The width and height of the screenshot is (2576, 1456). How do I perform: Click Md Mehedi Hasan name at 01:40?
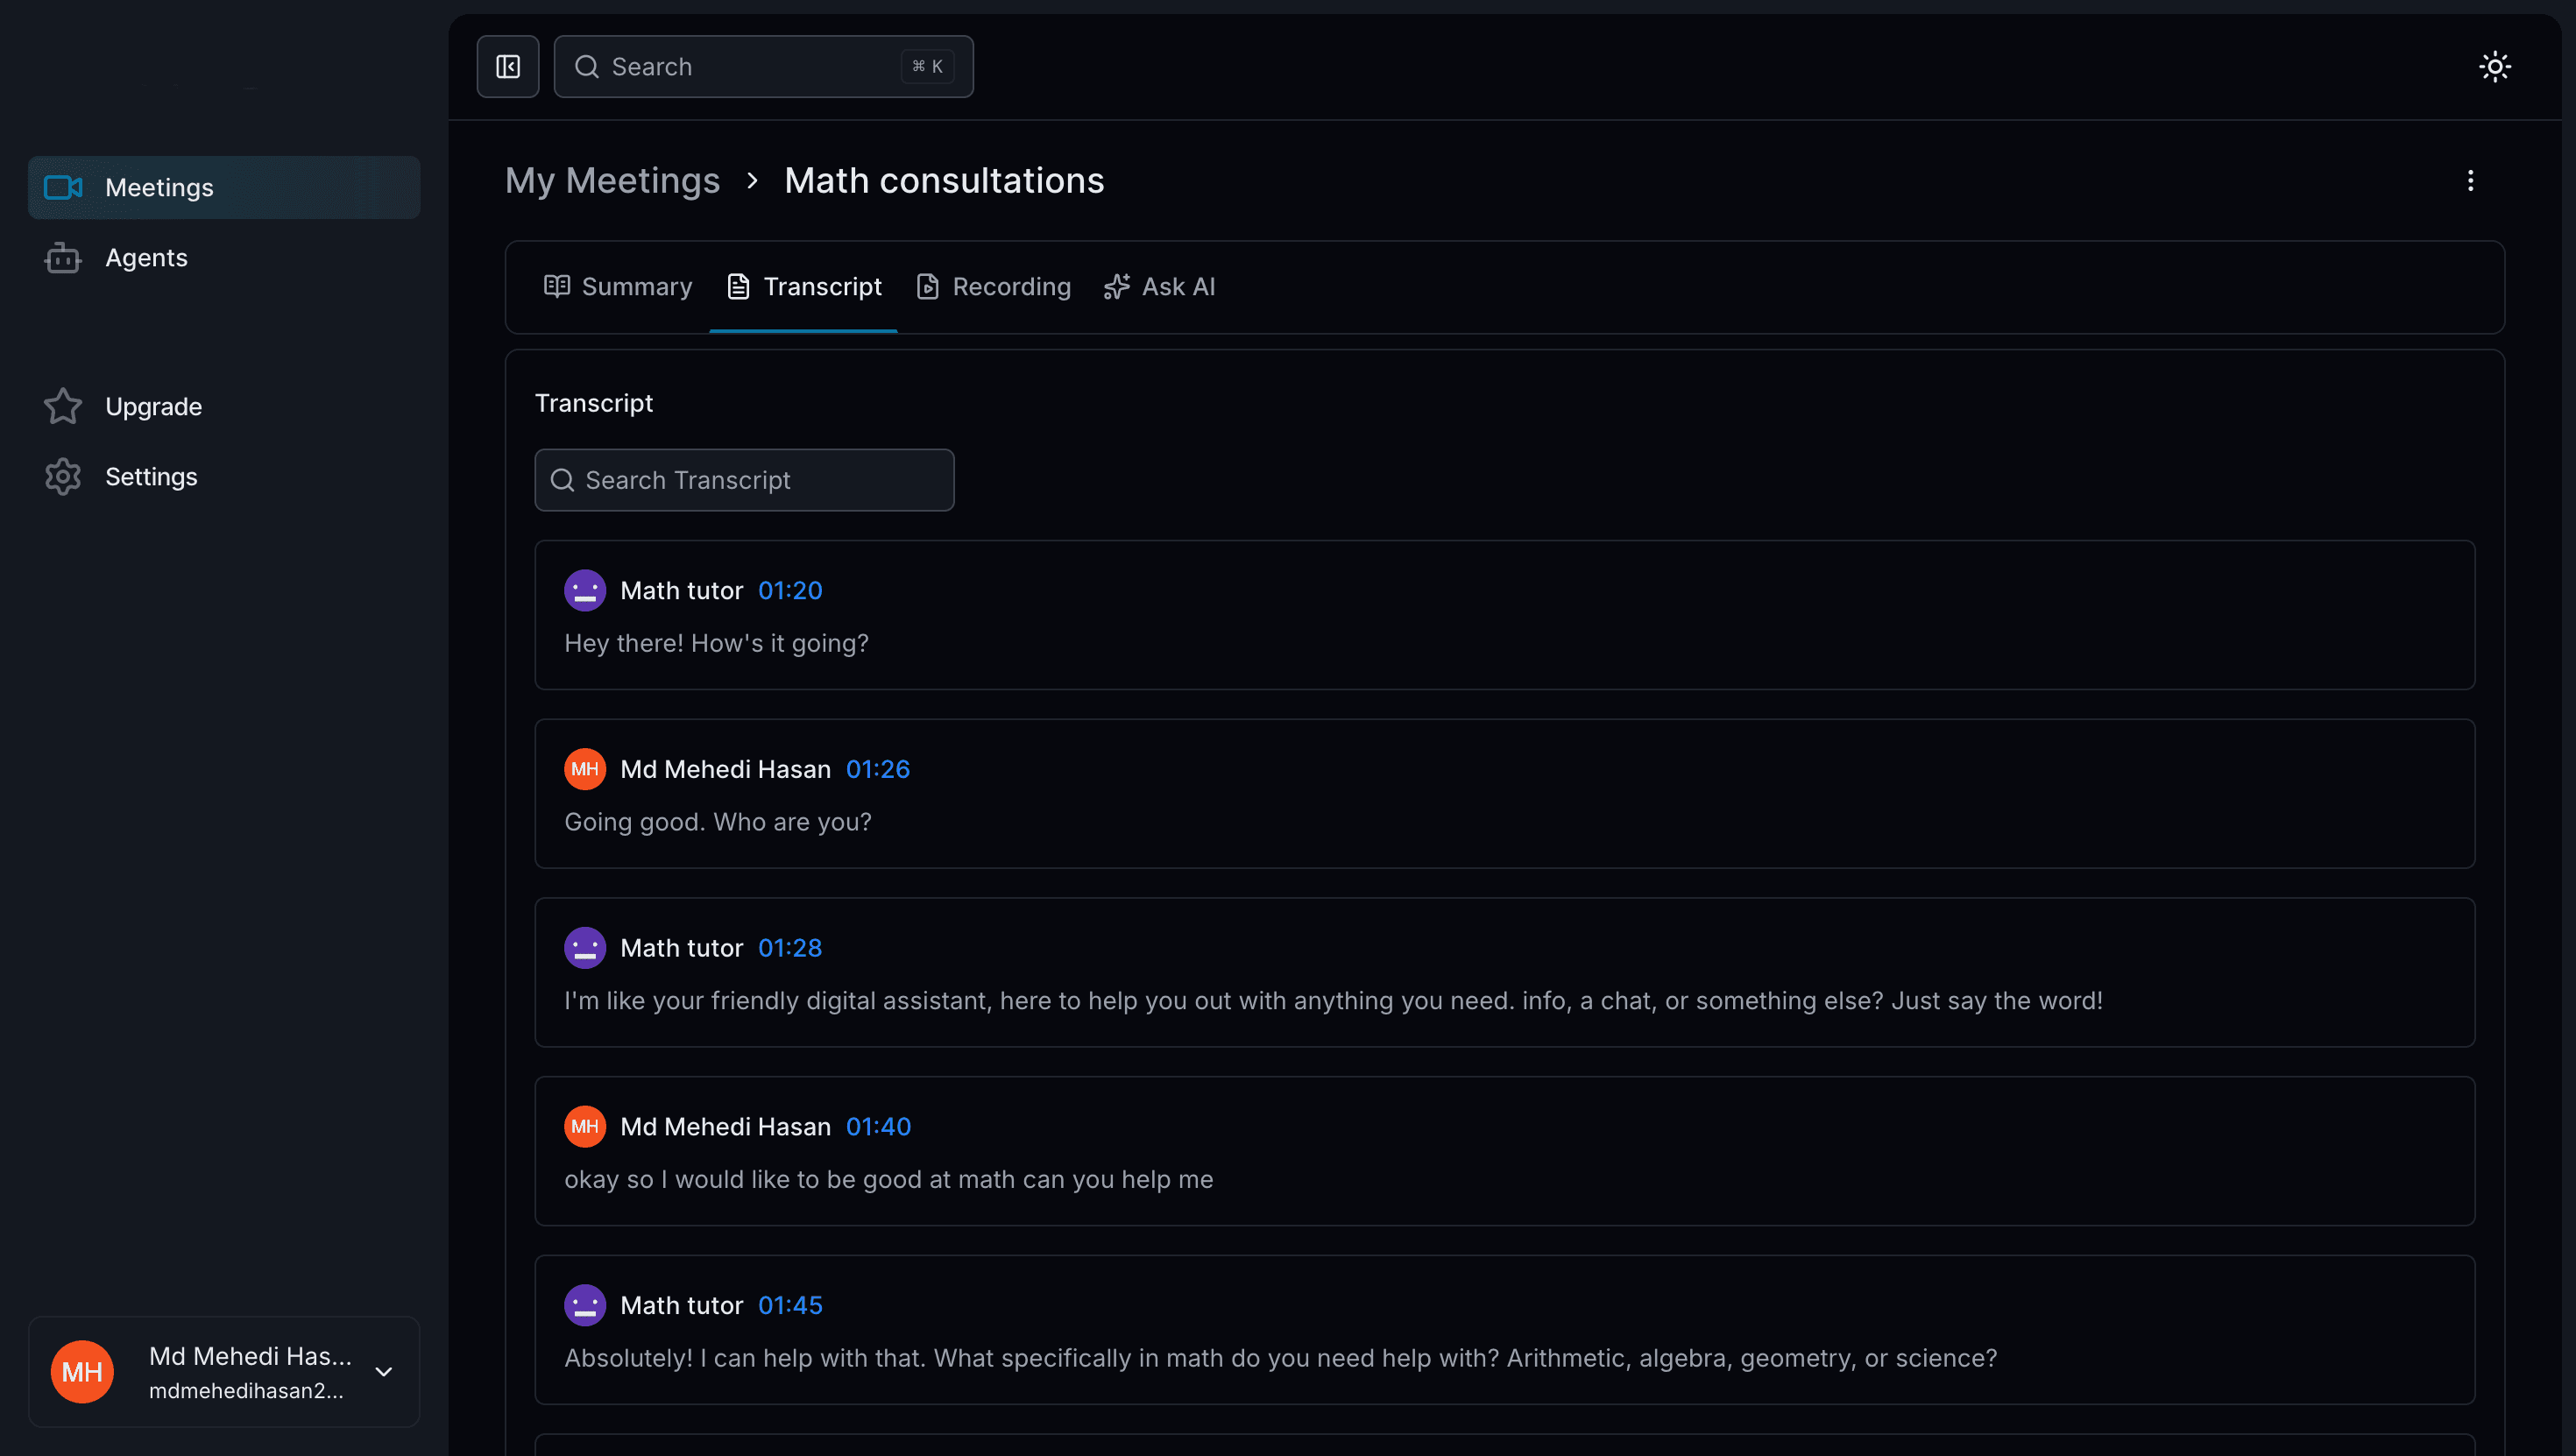[x=725, y=1127]
